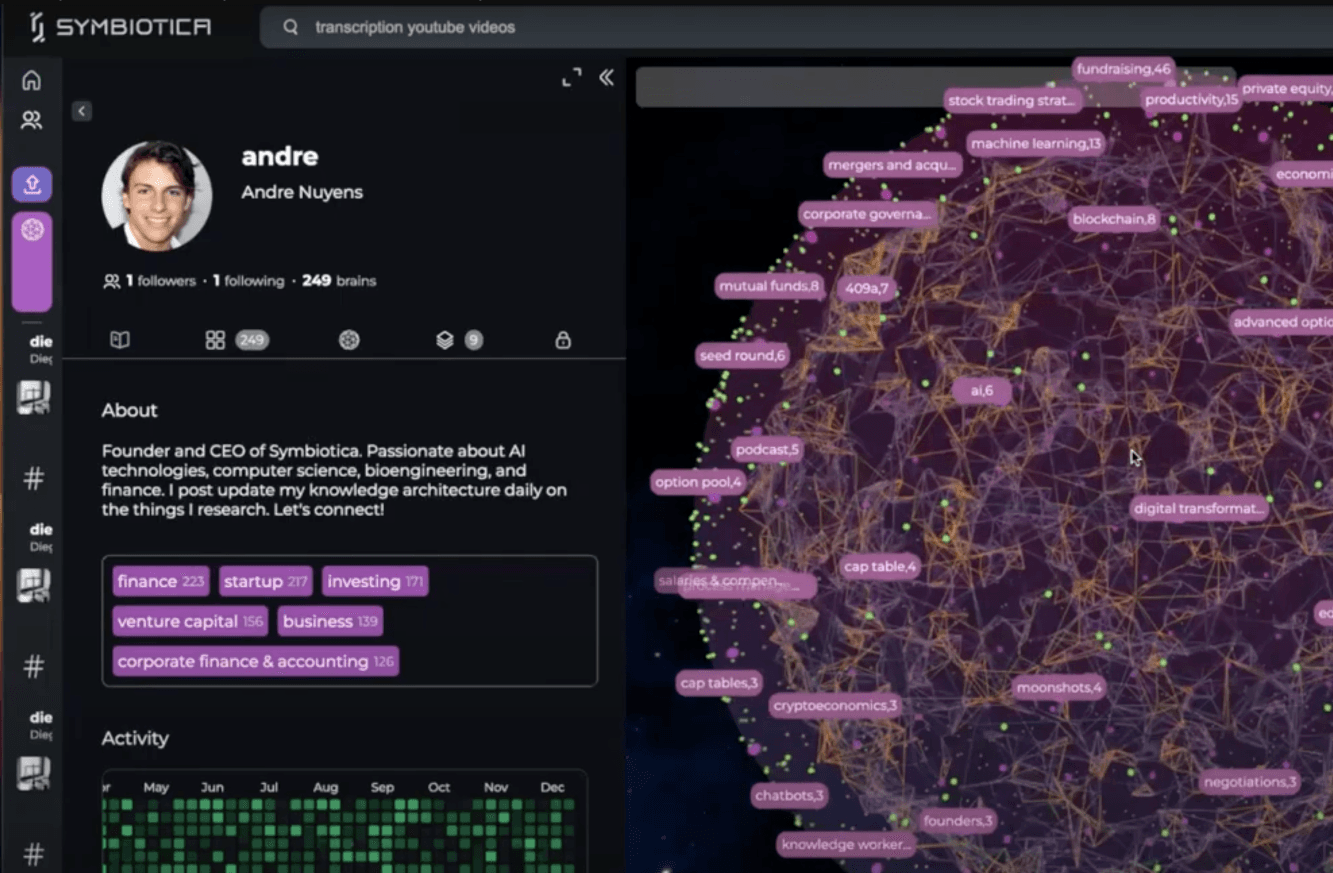The height and width of the screenshot is (873, 1333).
Task: Click the mutual funds,8 graph label
Action: (768, 286)
